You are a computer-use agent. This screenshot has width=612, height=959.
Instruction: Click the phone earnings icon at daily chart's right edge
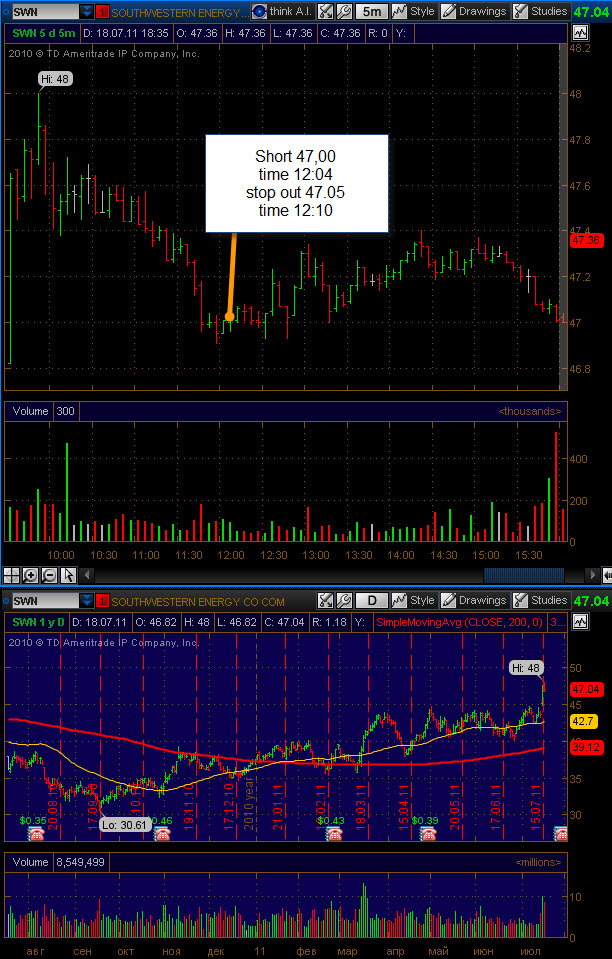coord(560,833)
